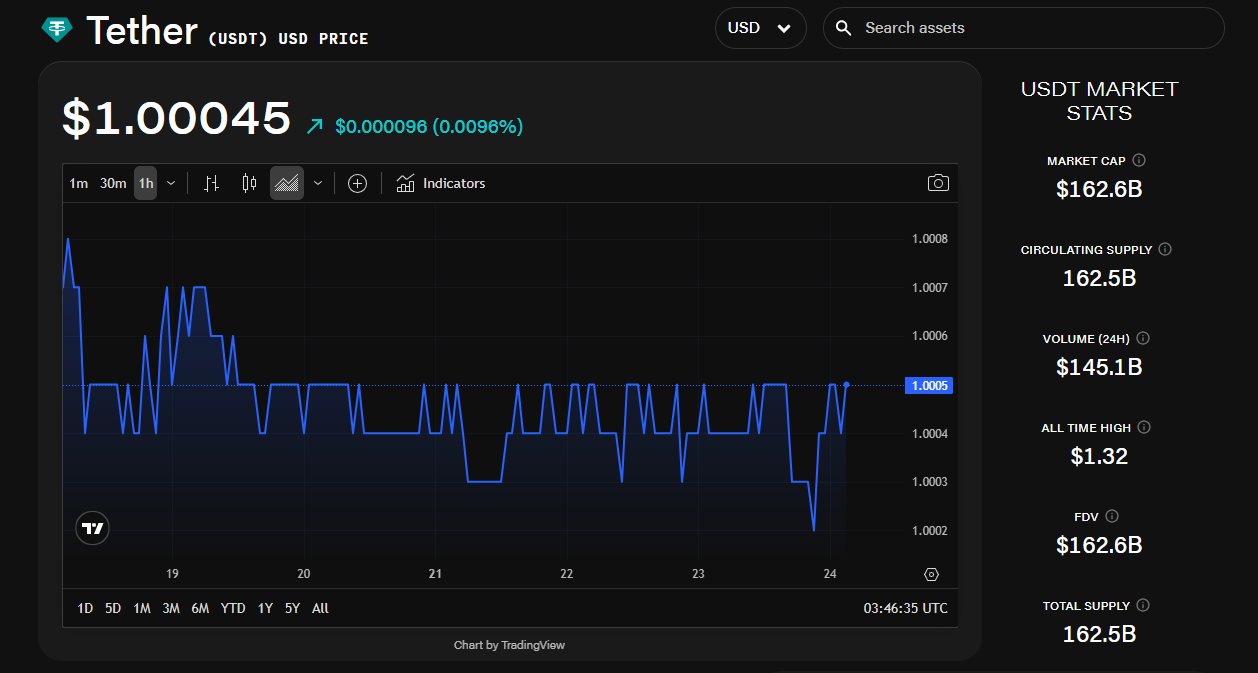Click the last price dot on chart
Screen dimensions: 1258x673
(846, 384)
